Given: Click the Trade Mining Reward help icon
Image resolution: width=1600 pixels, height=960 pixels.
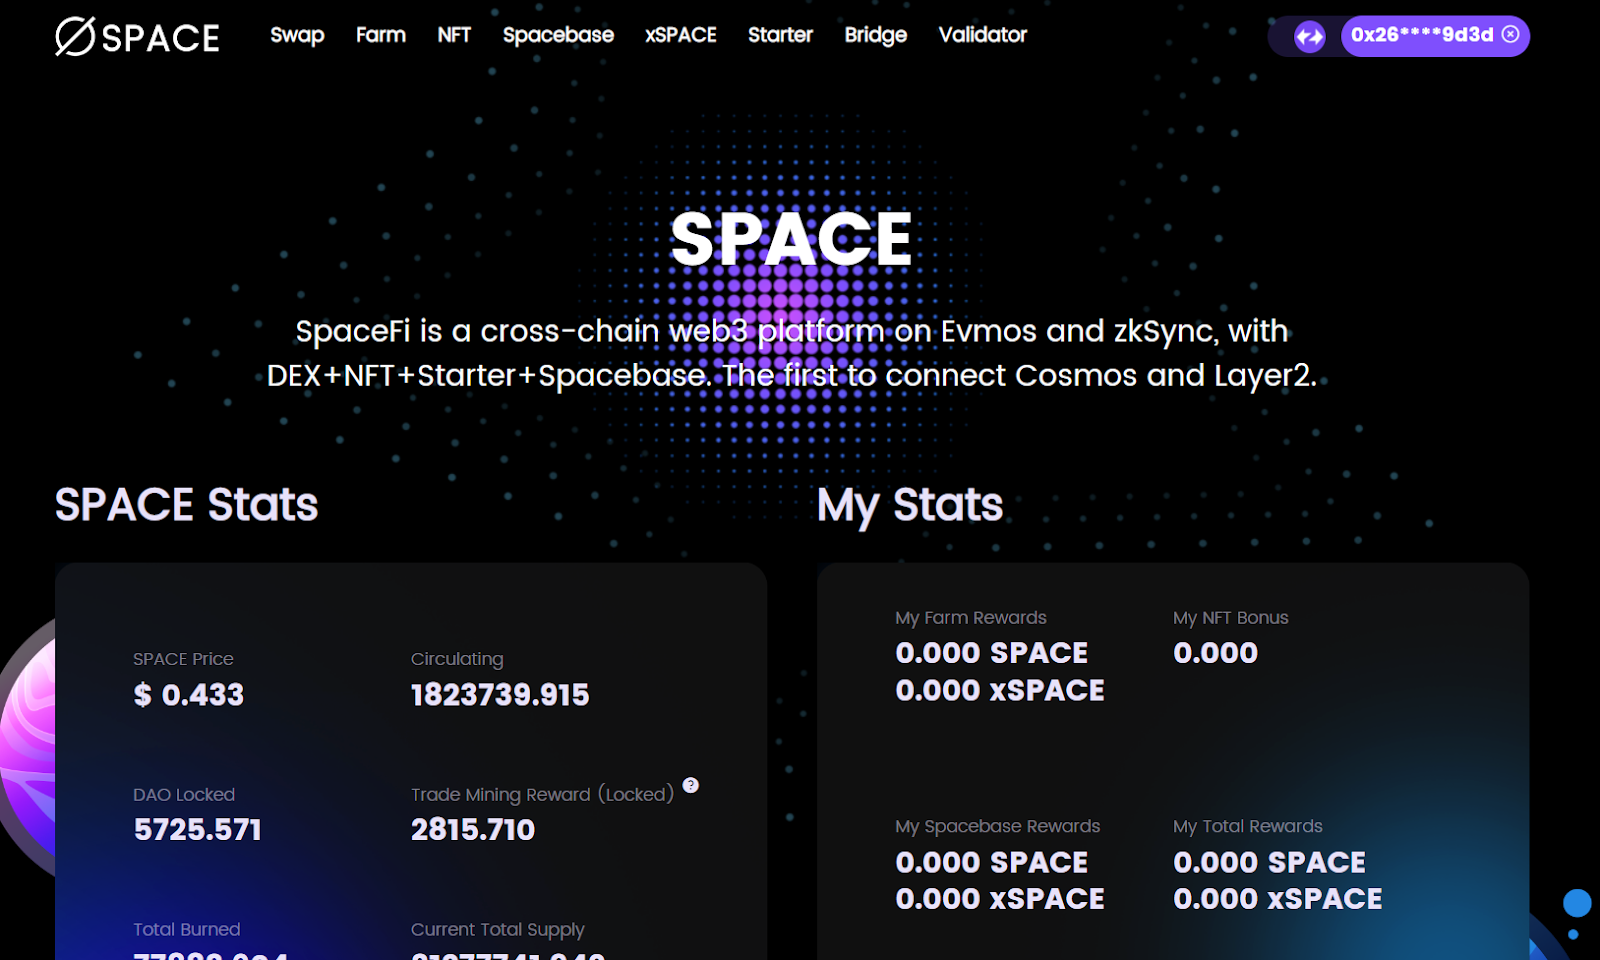Looking at the screenshot, I should pos(691,785).
